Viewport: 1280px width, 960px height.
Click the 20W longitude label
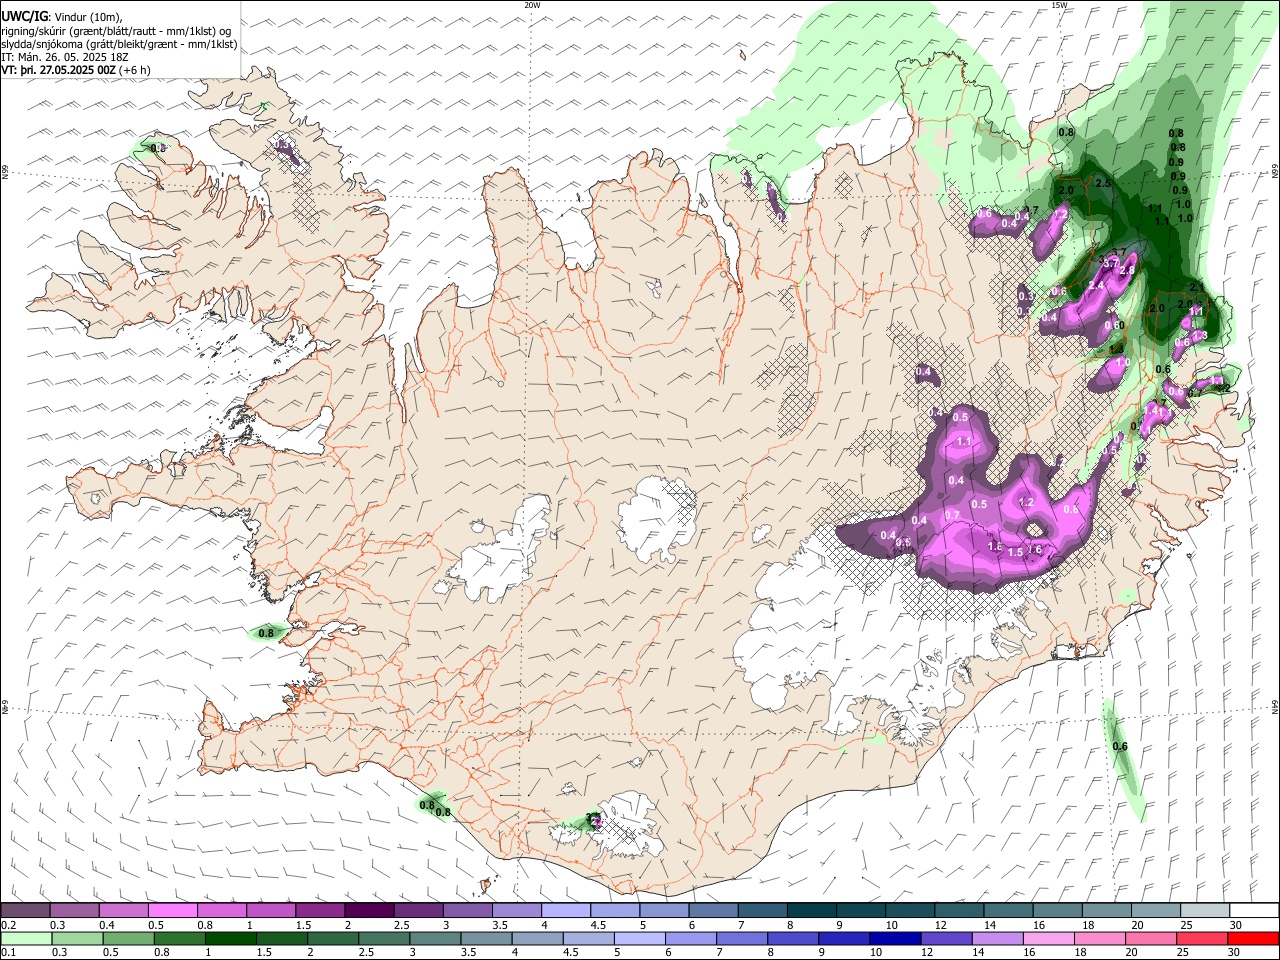(532, 5)
